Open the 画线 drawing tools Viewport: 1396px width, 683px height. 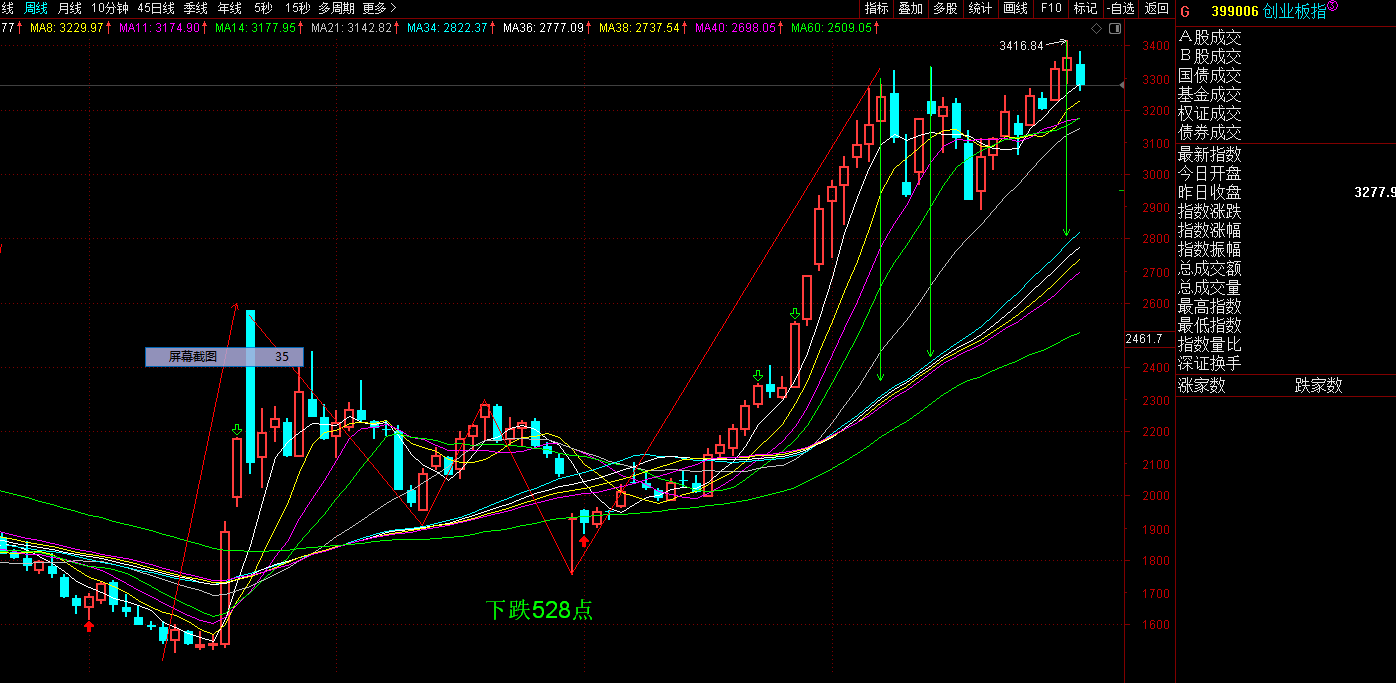coord(1016,8)
